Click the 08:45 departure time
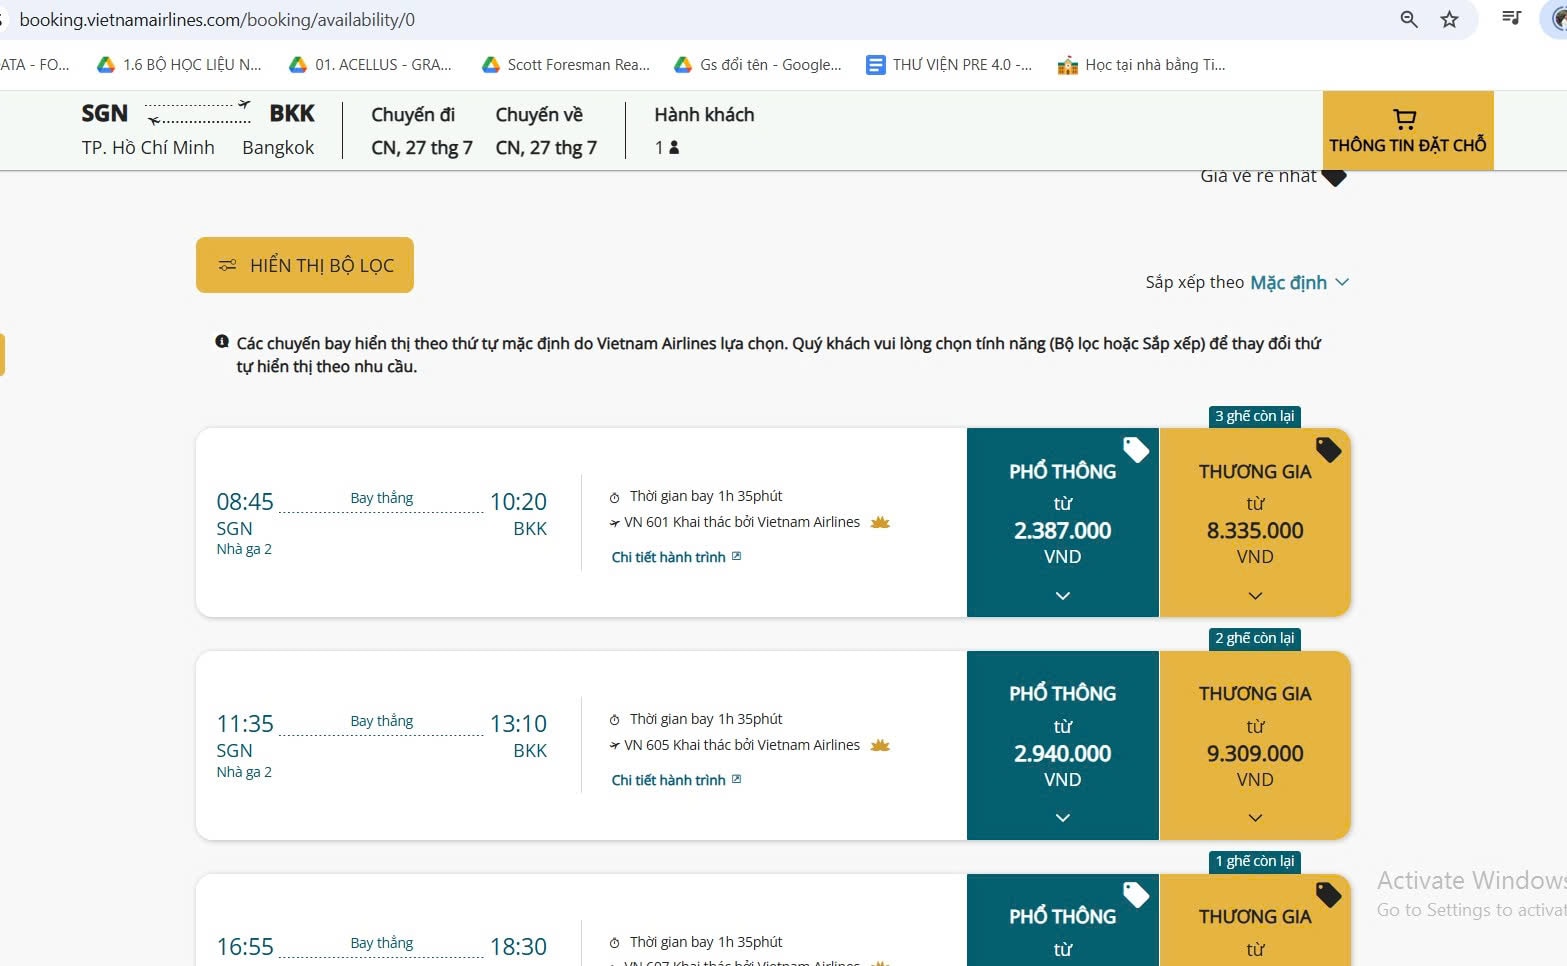The width and height of the screenshot is (1567, 966). point(245,501)
